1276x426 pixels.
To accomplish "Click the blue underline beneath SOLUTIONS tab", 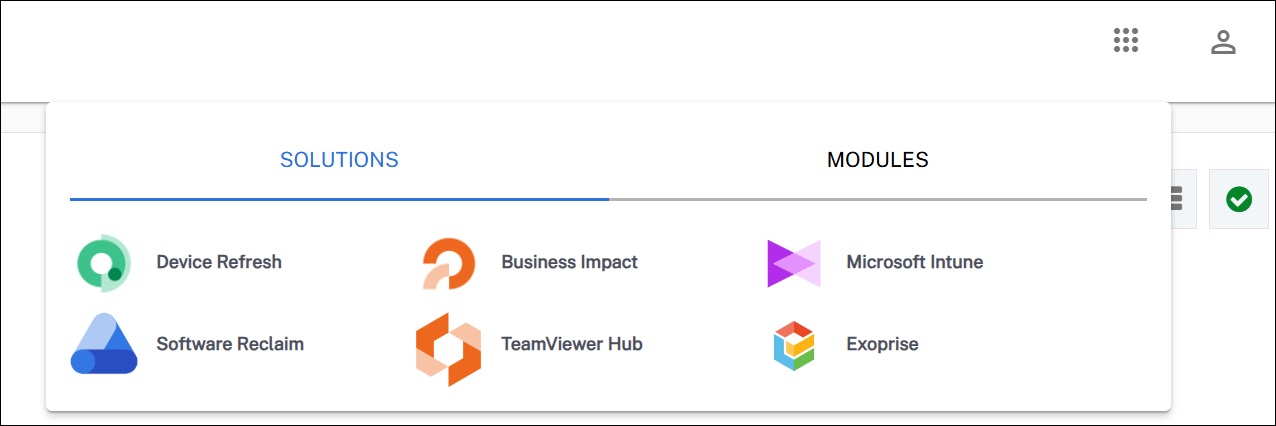I will [x=339, y=199].
